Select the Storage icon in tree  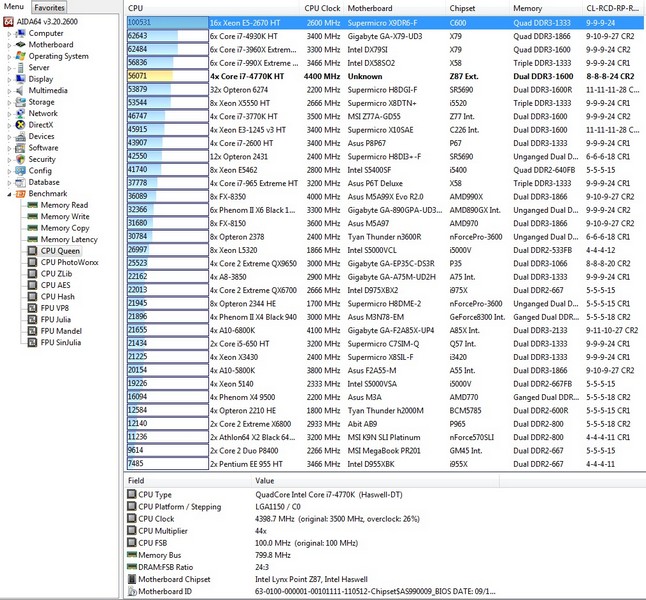[20, 102]
